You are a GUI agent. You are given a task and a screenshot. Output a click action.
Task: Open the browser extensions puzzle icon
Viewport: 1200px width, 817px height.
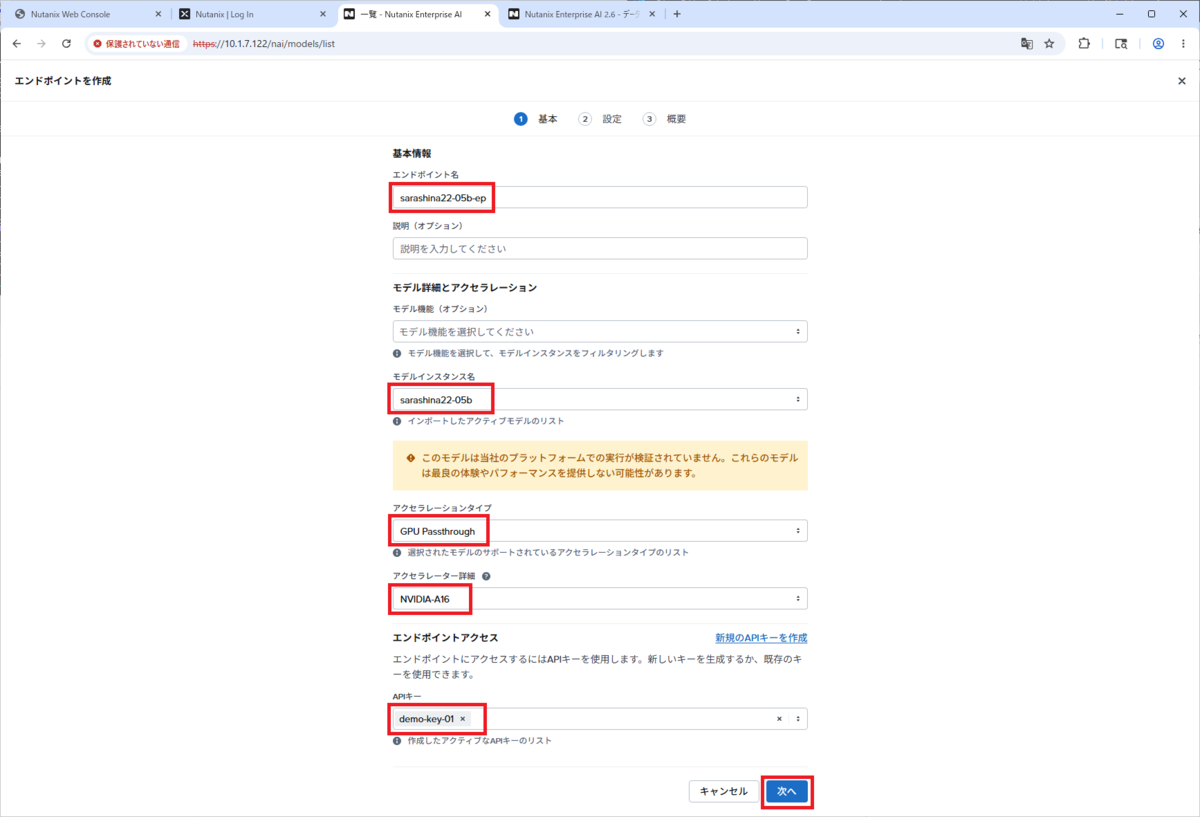pos(1084,44)
